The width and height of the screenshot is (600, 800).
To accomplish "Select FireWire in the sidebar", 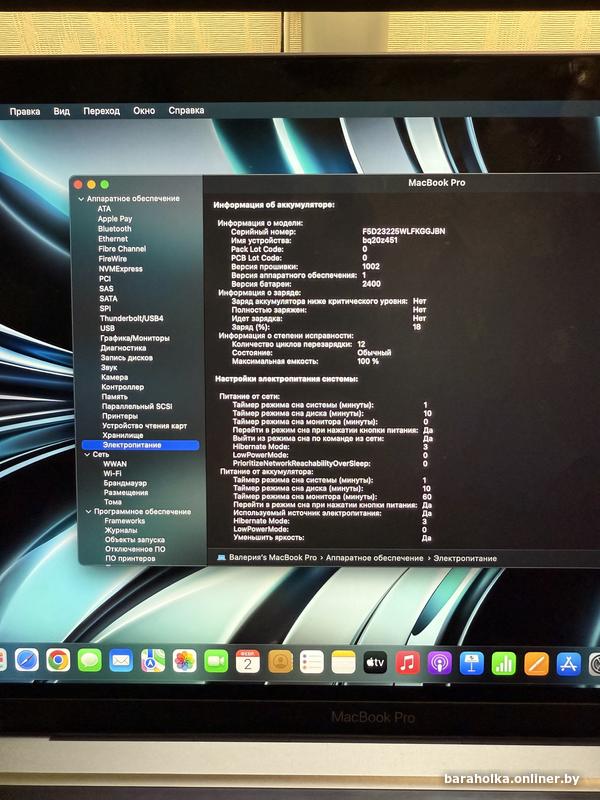I will (113, 259).
